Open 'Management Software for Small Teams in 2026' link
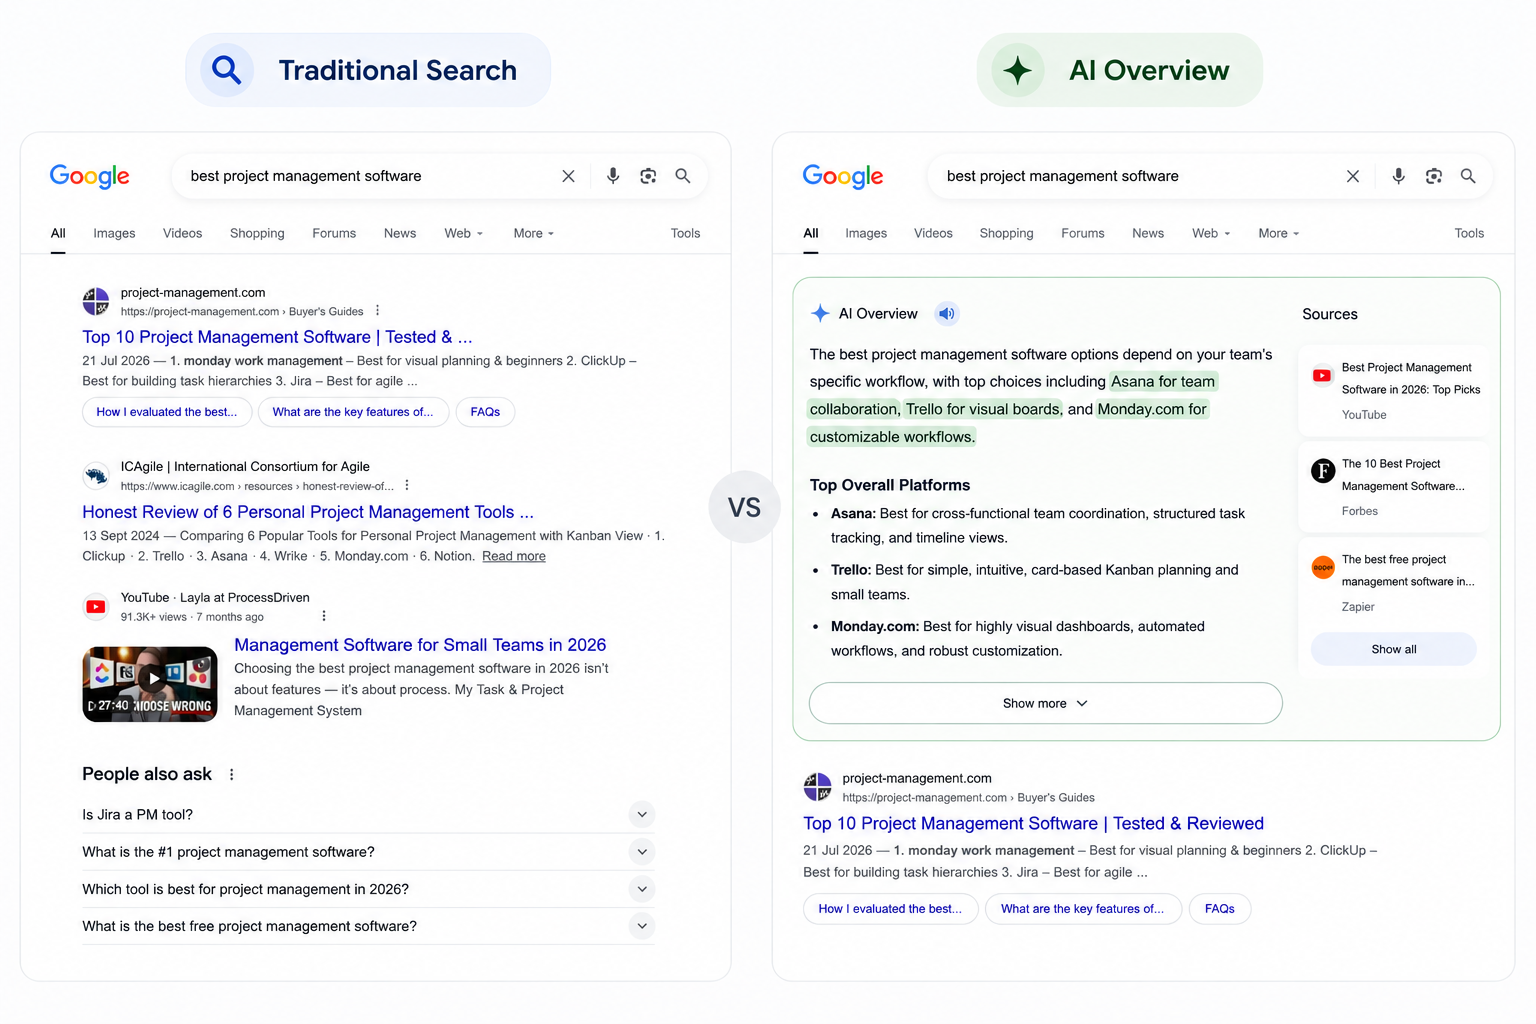This screenshot has height=1024, width=1536. click(420, 645)
